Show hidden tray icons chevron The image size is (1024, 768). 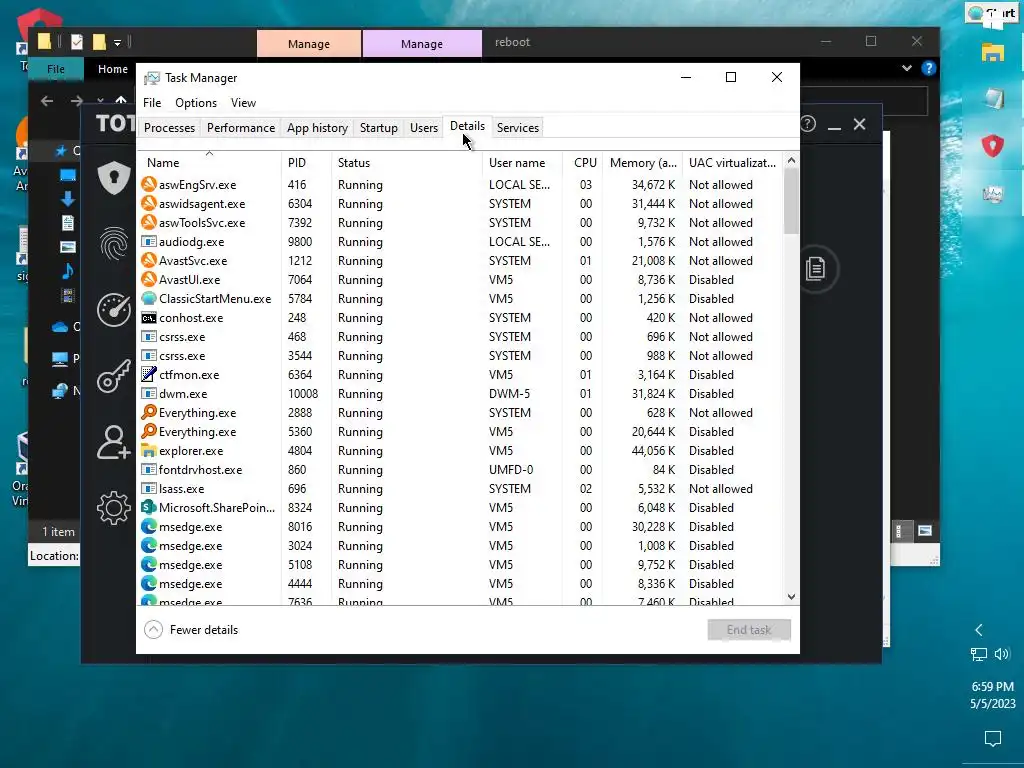978,630
